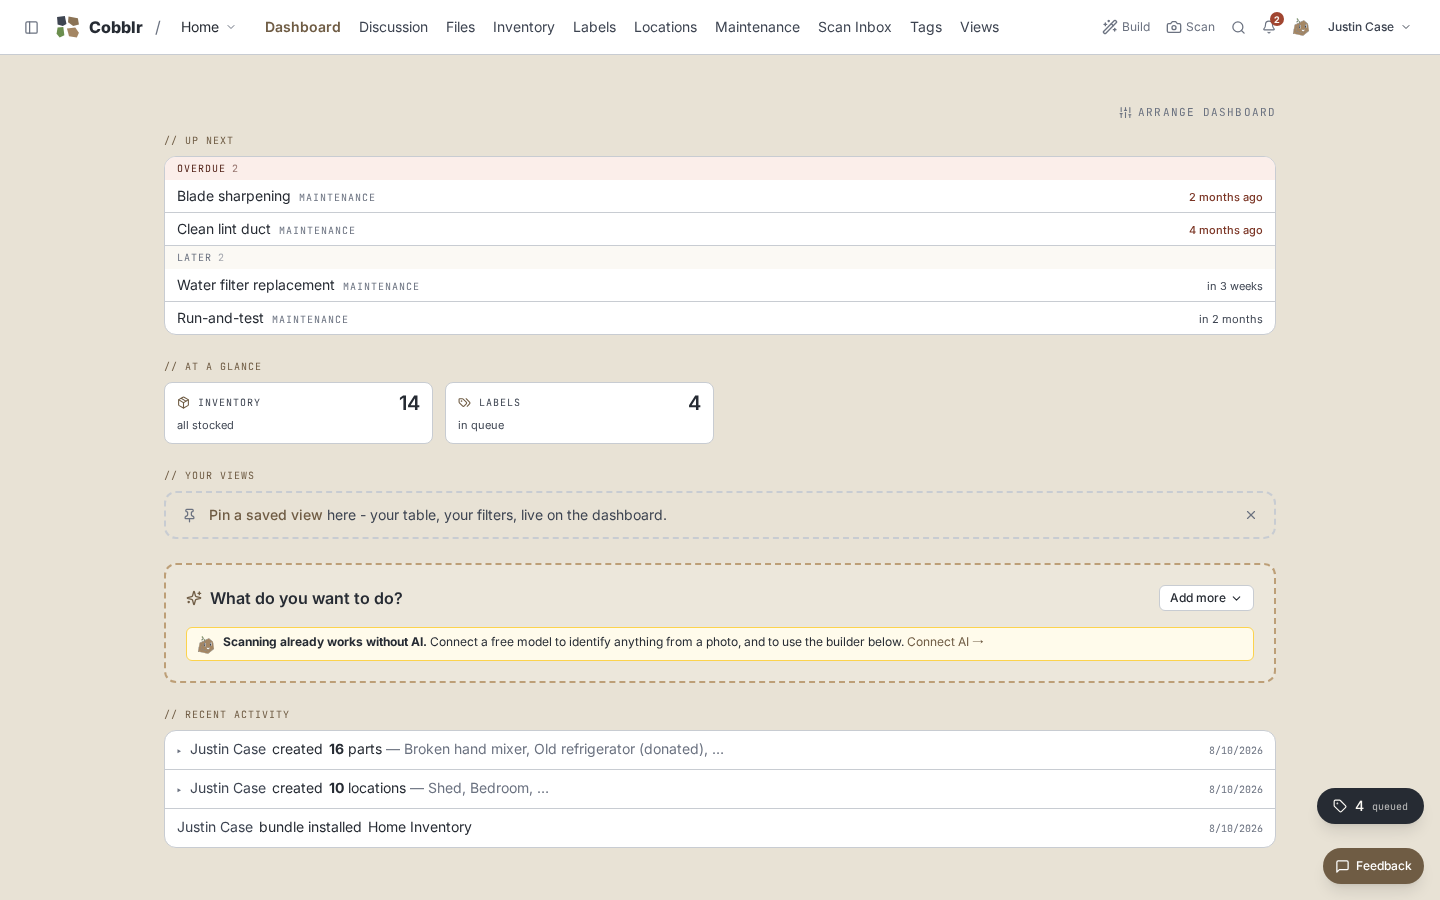
Task: Open the Locations tab
Action: [x=665, y=27]
